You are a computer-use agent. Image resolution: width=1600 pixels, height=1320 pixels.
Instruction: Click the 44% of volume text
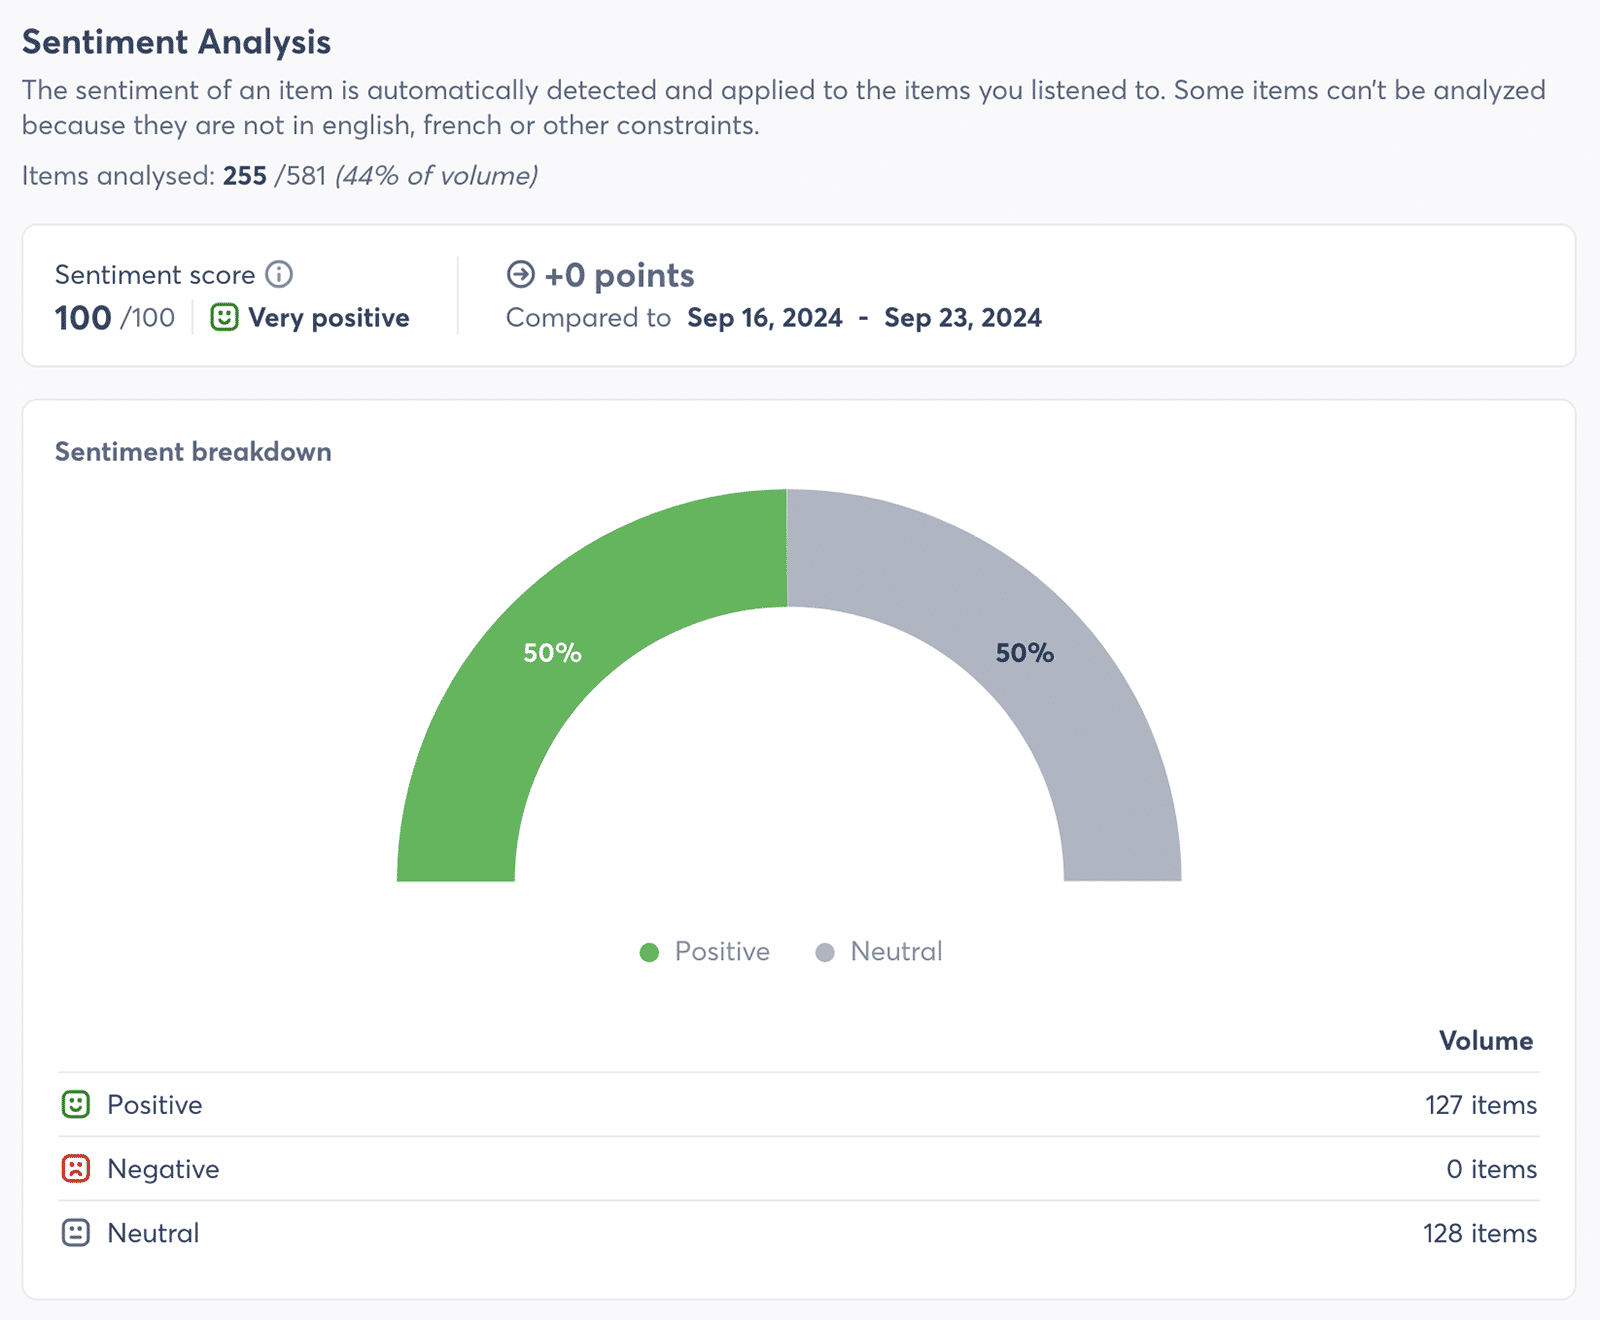pos(437,176)
